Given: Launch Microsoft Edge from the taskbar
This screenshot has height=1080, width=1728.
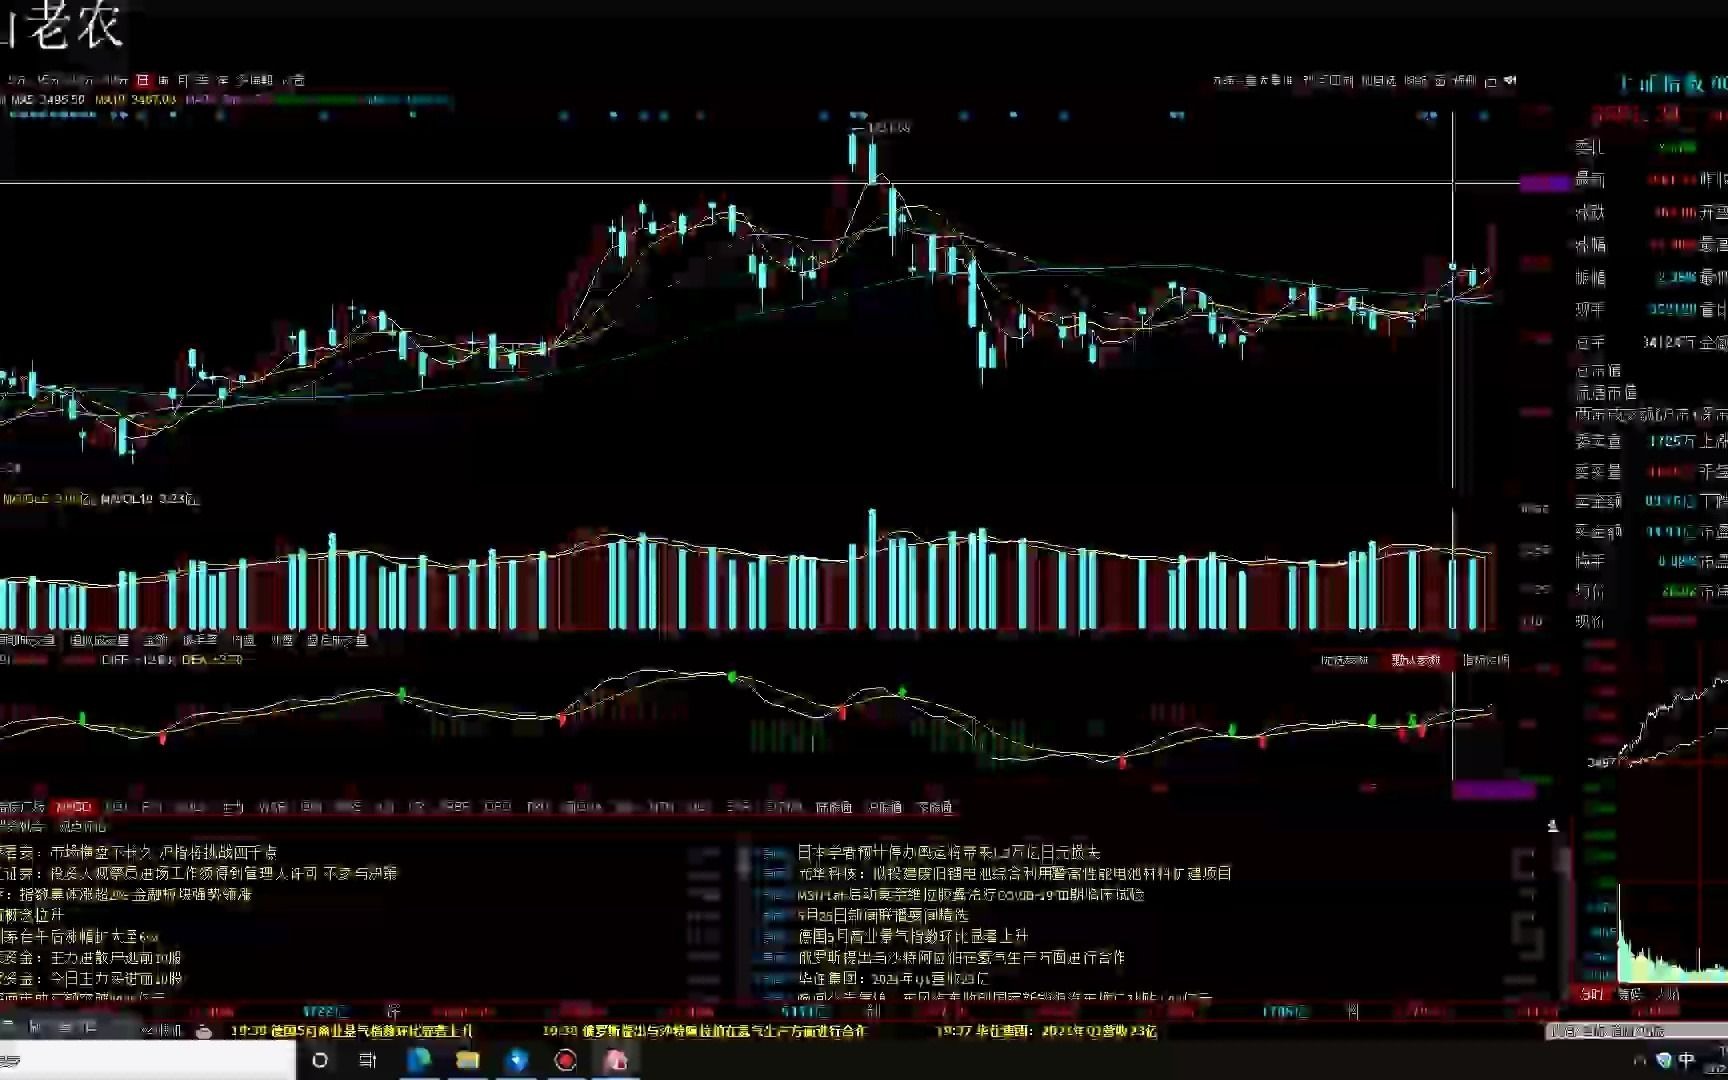Looking at the screenshot, I should pyautogui.click(x=418, y=1060).
